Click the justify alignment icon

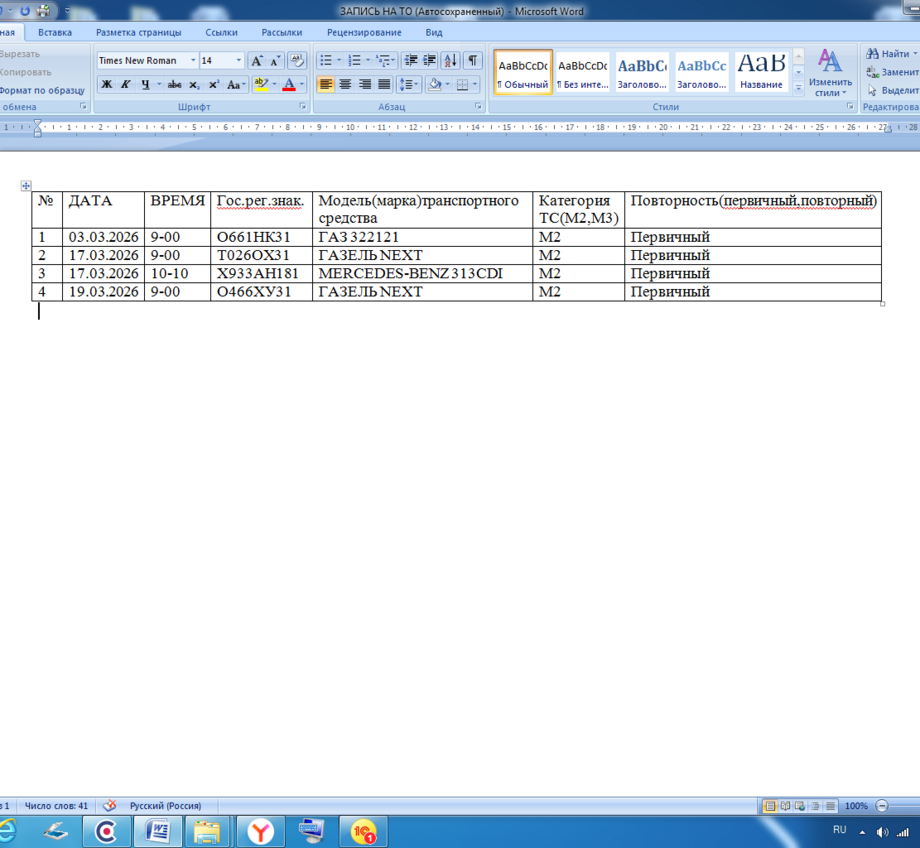click(383, 85)
